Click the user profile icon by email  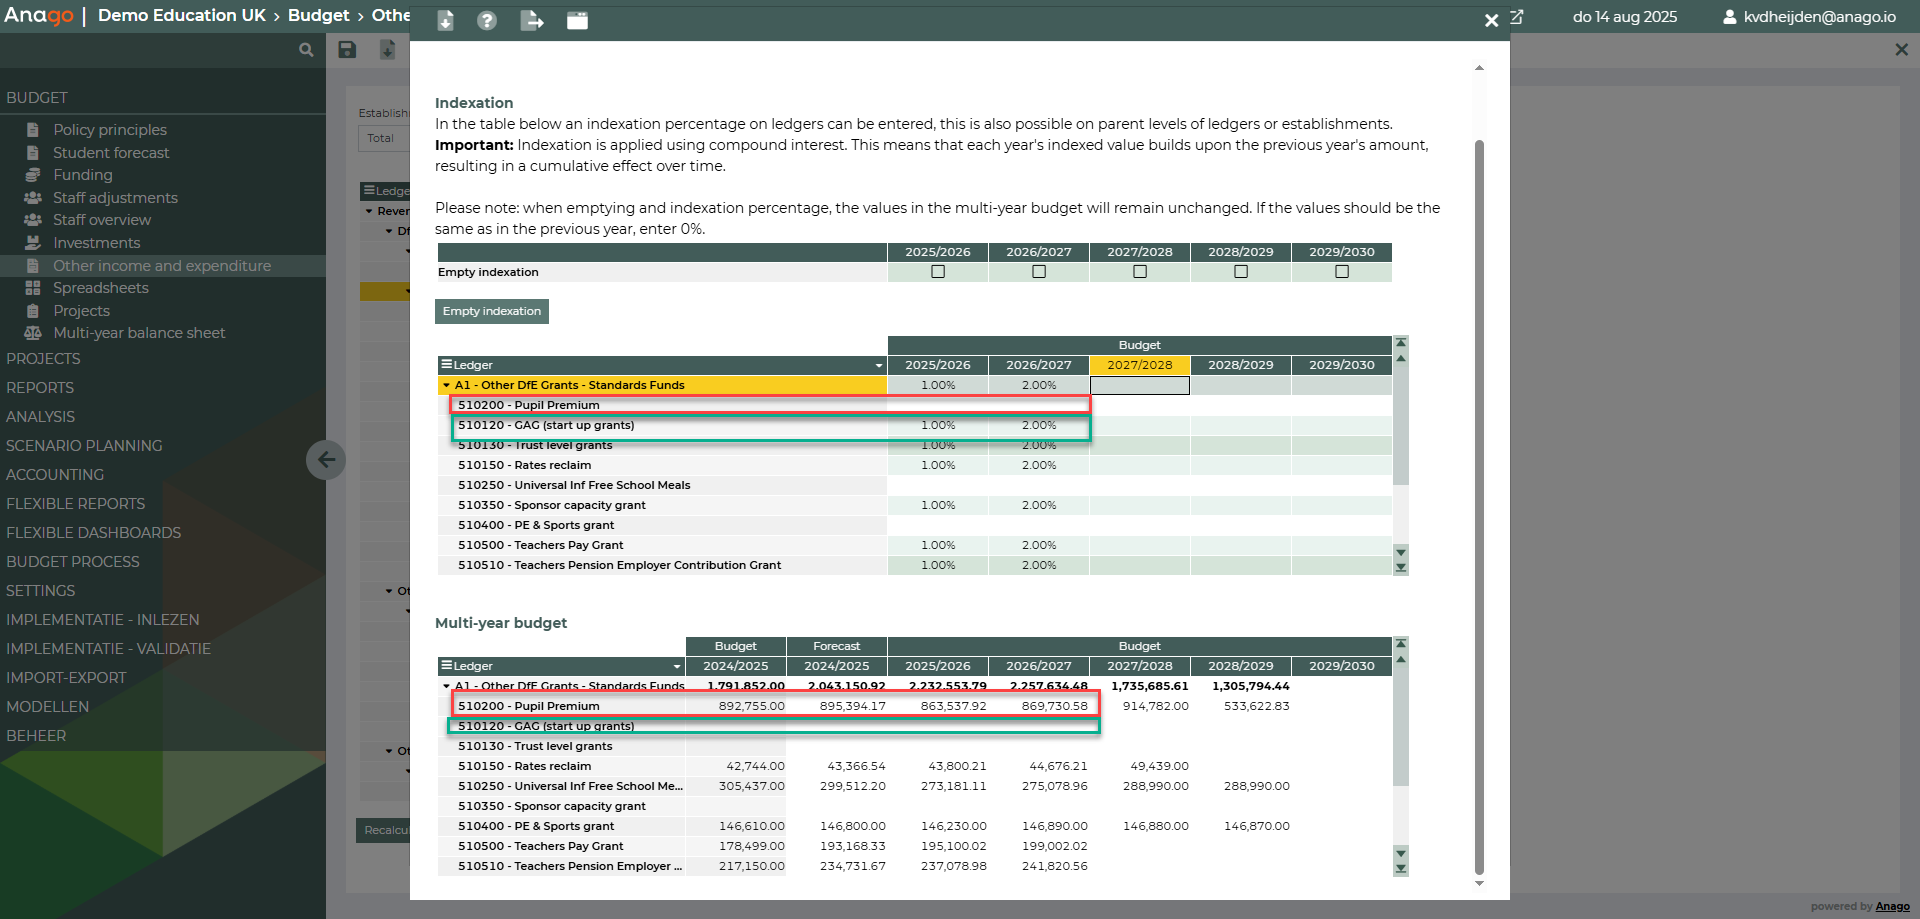(x=1729, y=17)
